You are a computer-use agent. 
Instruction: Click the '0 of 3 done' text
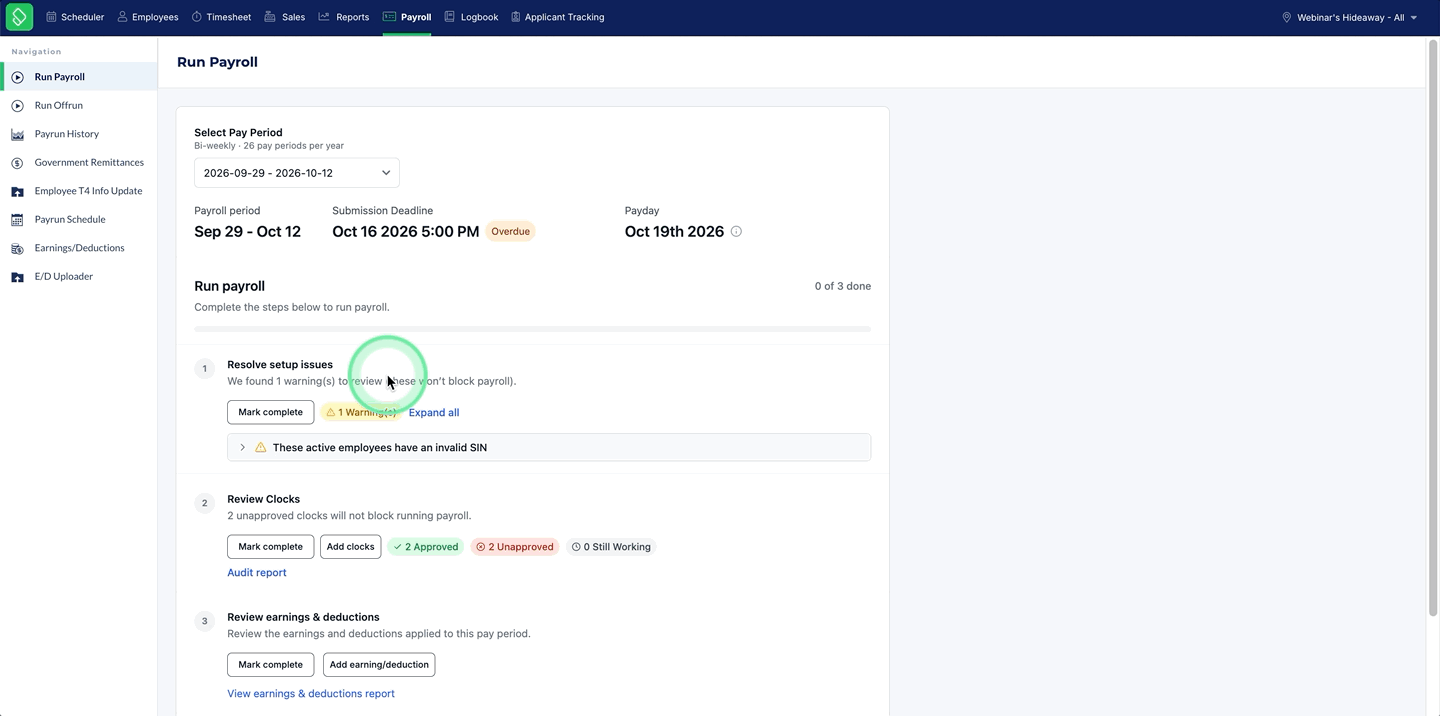tap(842, 286)
